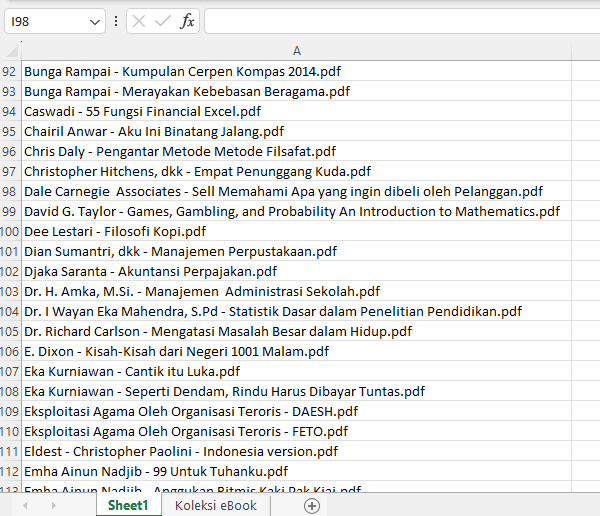Select cell Bunga Rampai - Merayakan Kebebasan Beragama.pdf
The image size is (600, 516).
[x=297, y=91]
